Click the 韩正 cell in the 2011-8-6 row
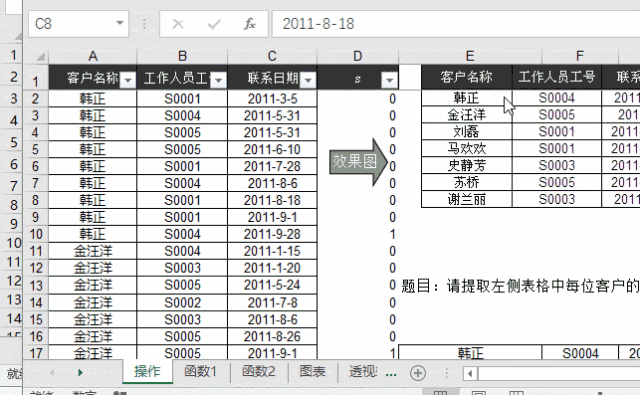 pyautogui.click(x=93, y=184)
